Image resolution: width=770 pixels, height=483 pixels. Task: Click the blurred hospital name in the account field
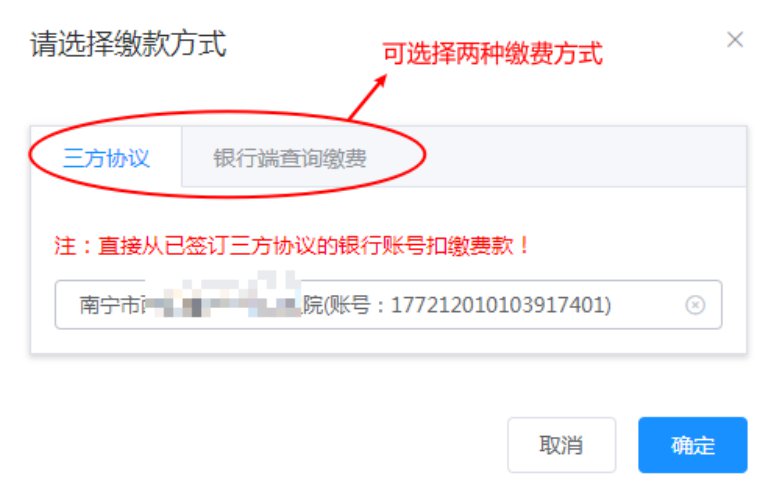(223, 297)
